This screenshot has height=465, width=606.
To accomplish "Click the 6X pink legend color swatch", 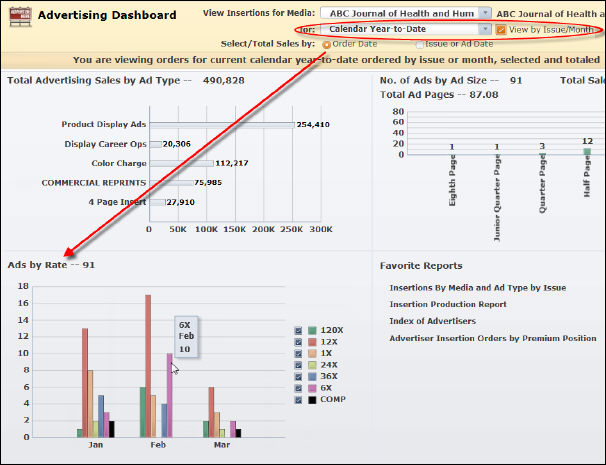I will [x=312, y=388].
